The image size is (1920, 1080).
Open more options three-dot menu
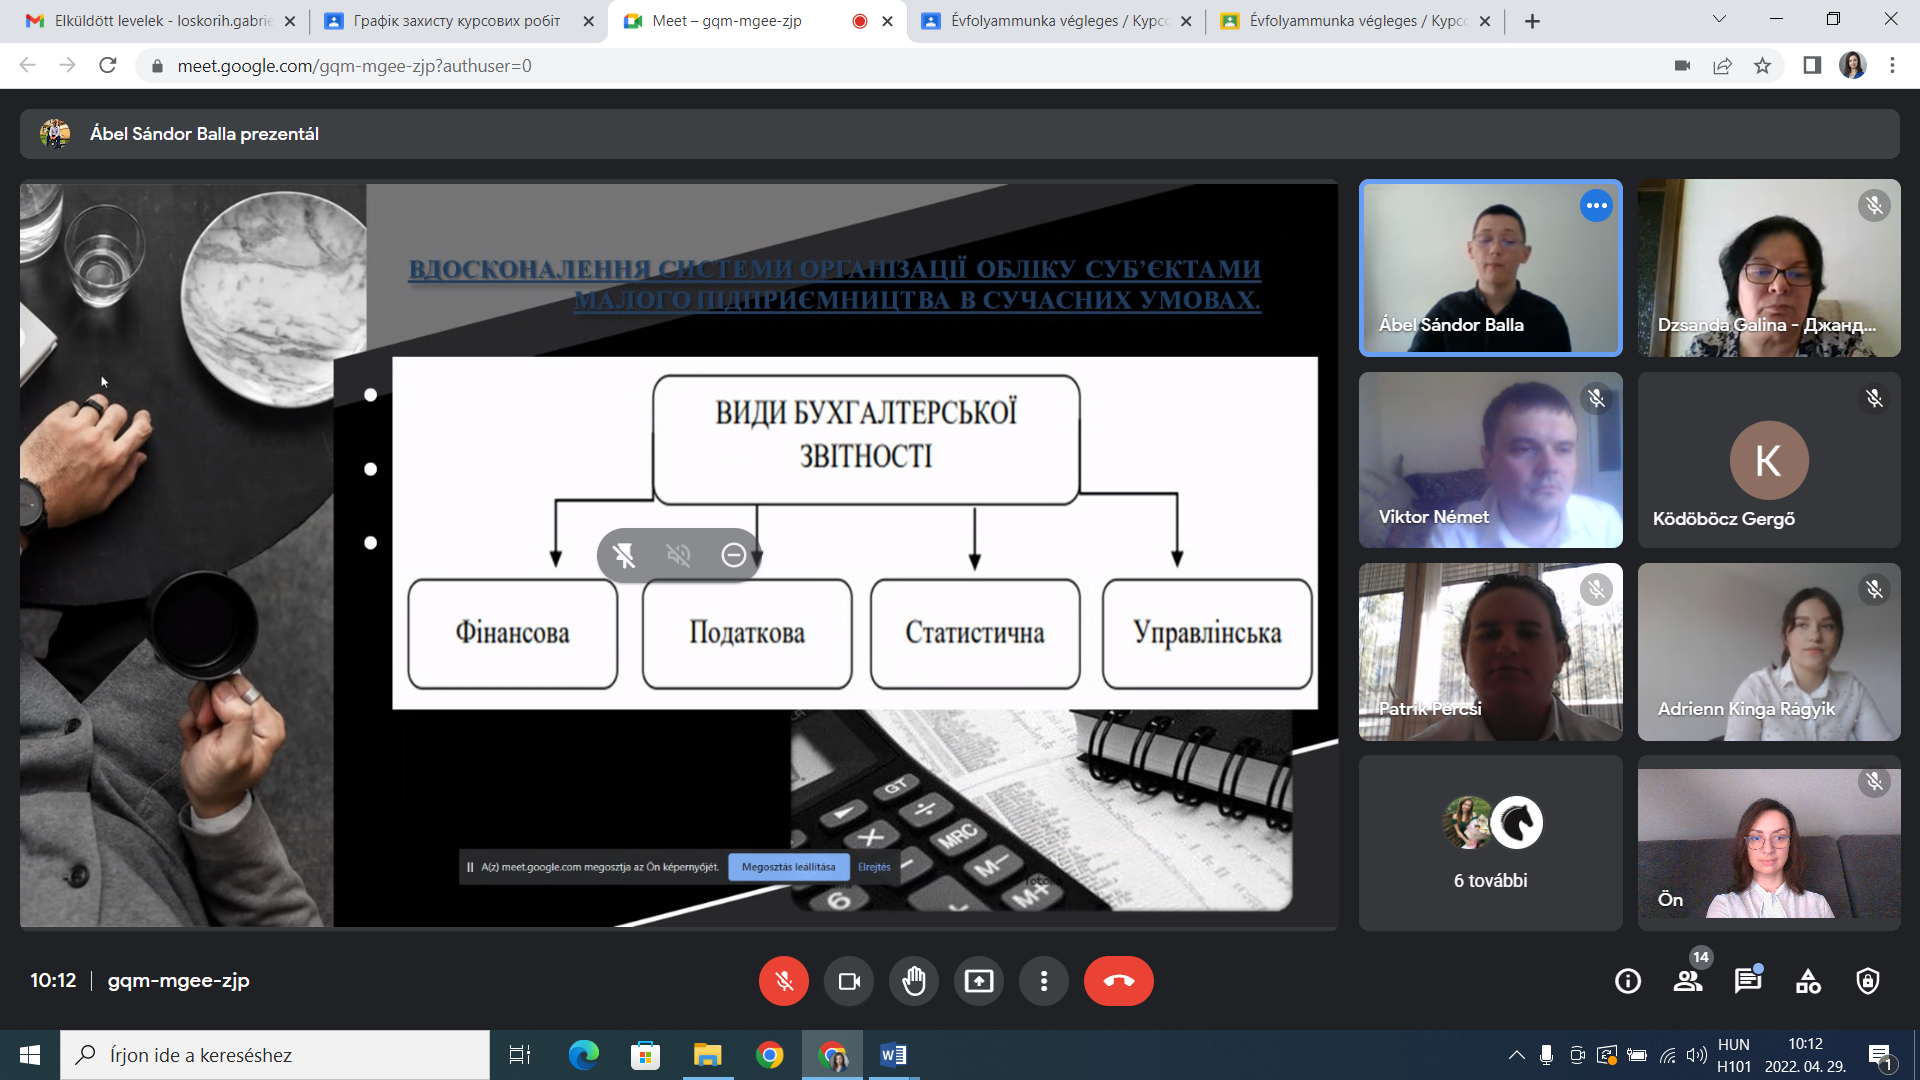click(1044, 981)
